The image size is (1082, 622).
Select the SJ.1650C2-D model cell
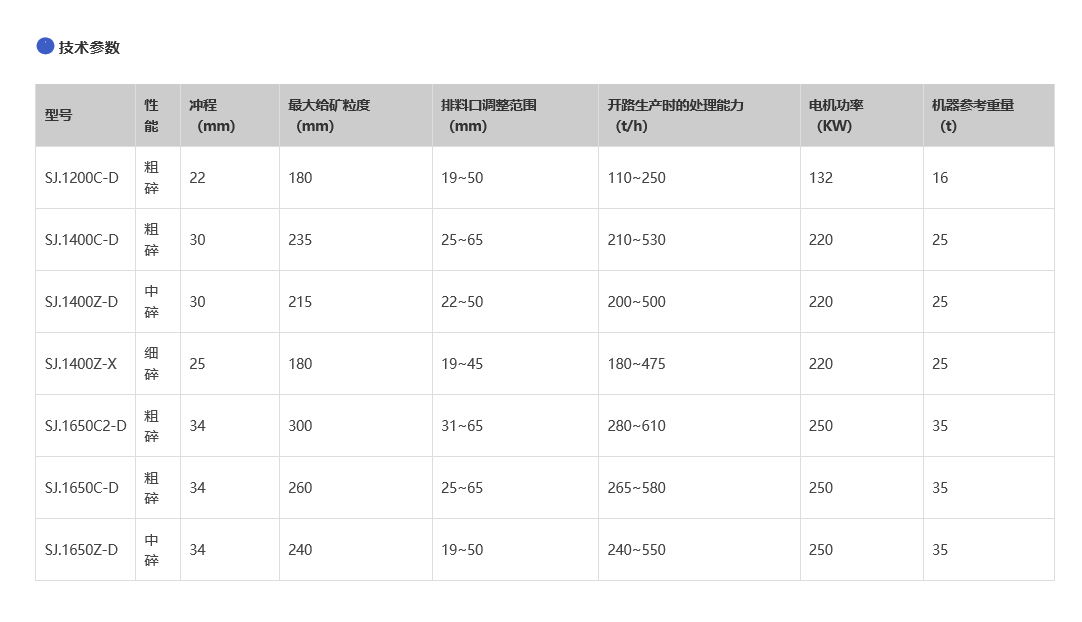(x=85, y=426)
